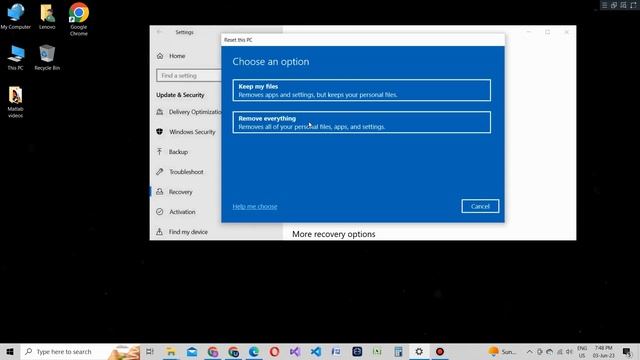
Task: Click the Settings back arrow
Action: 160,32
